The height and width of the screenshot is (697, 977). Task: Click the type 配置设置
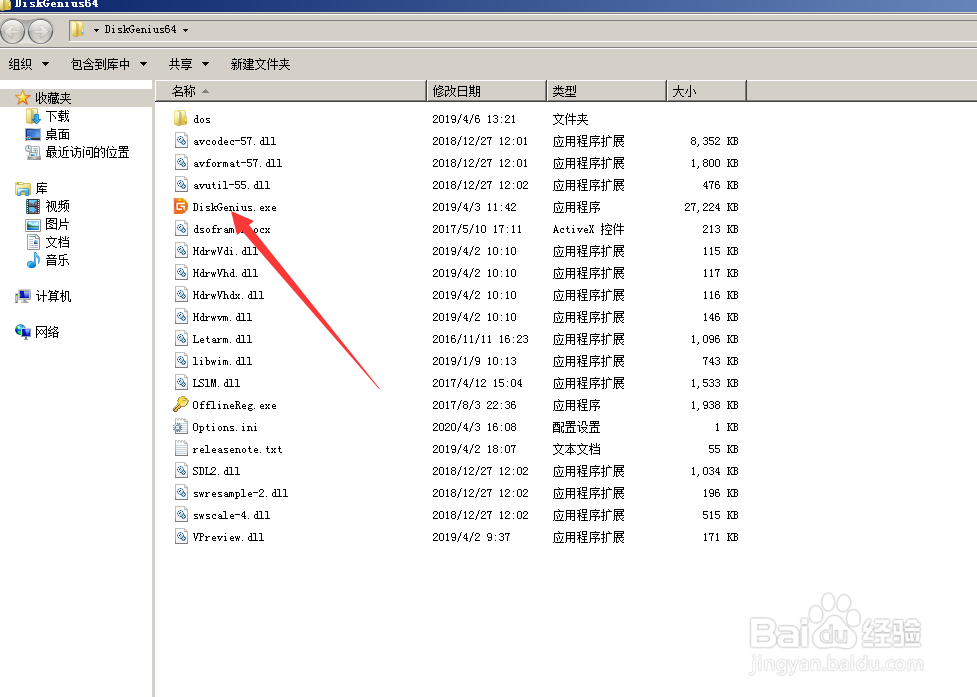coord(576,427)
